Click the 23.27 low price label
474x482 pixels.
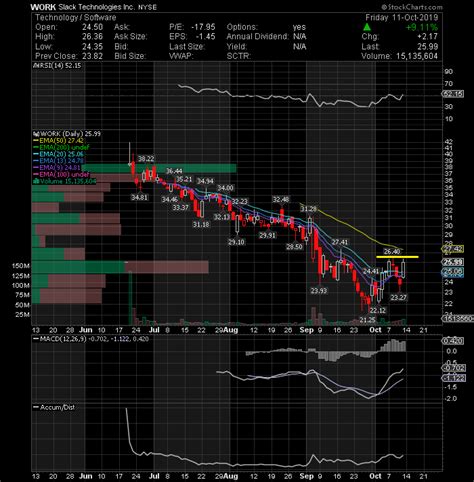(x=399, y=297)
